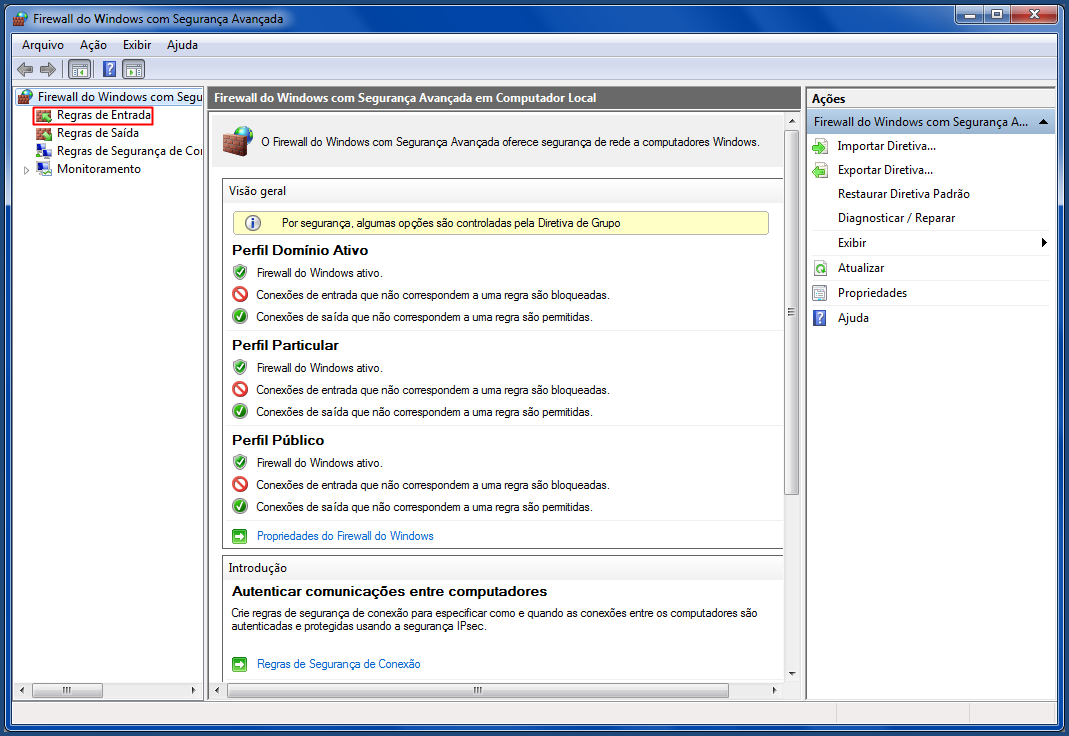Select Regras de Saída in the tree

pos(97,133)
